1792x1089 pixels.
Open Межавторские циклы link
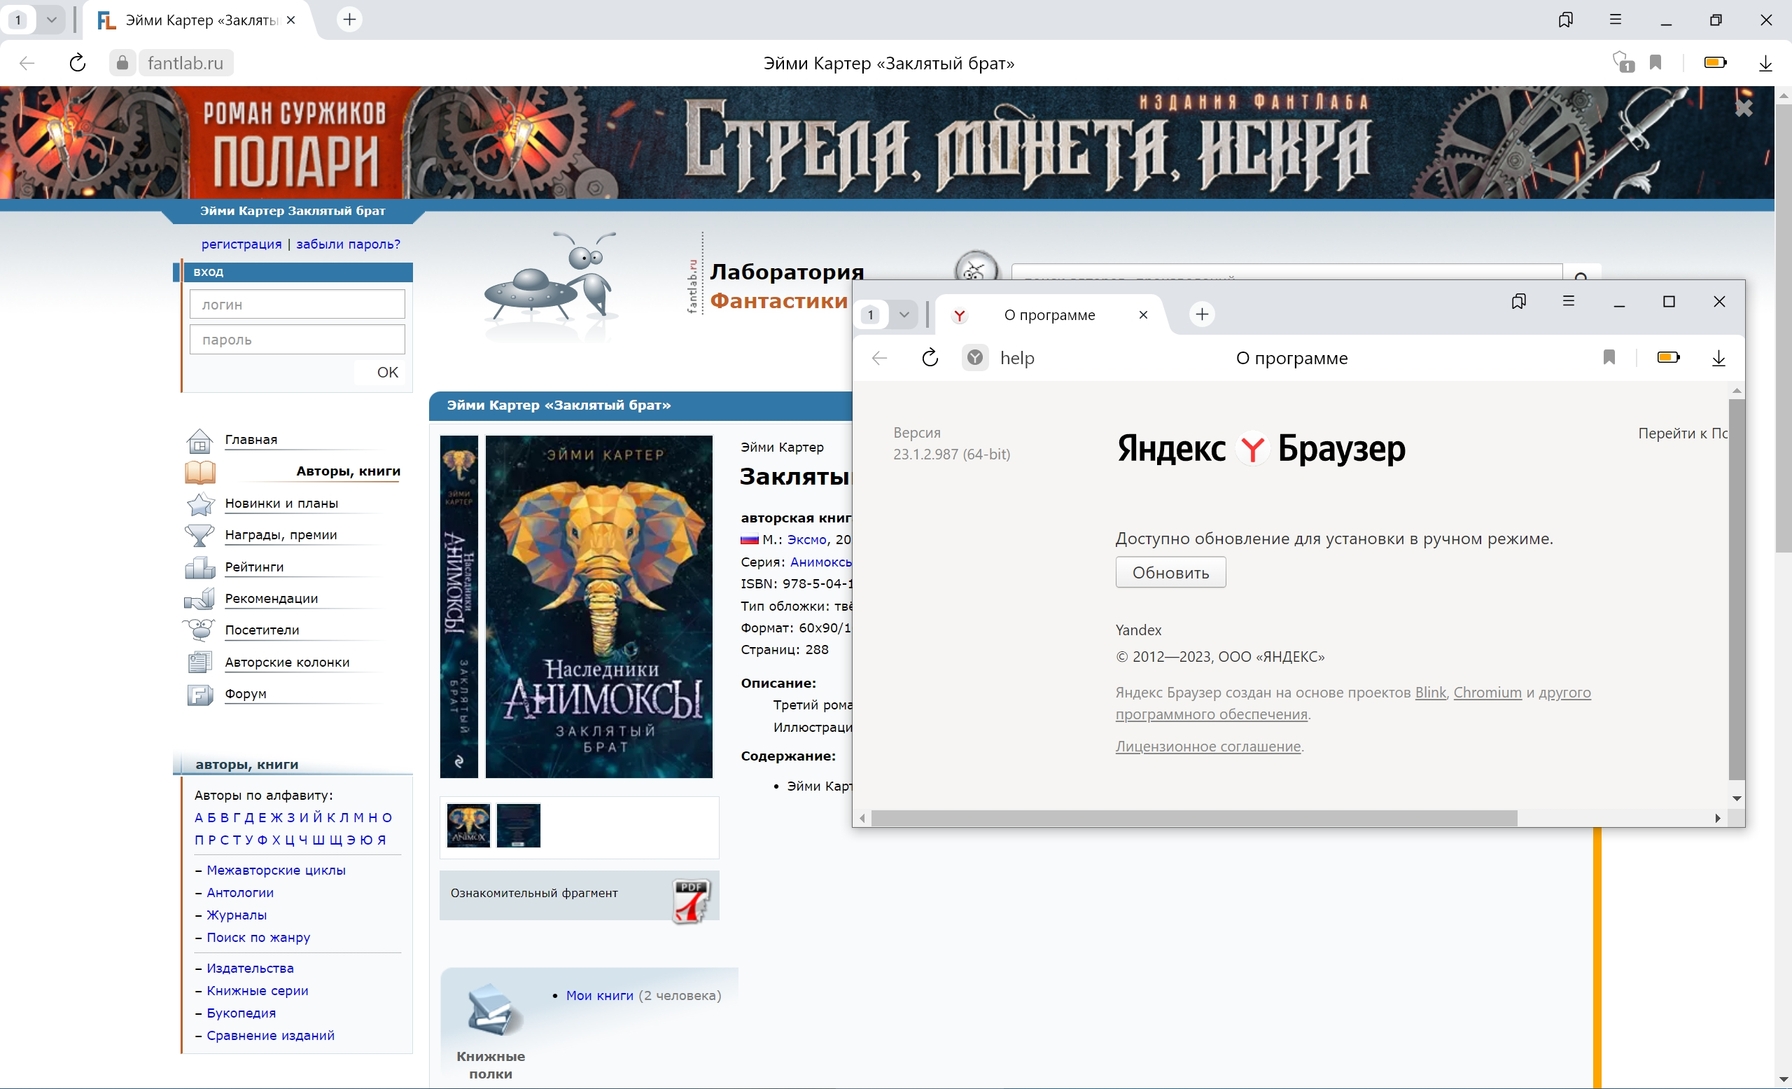276,870
